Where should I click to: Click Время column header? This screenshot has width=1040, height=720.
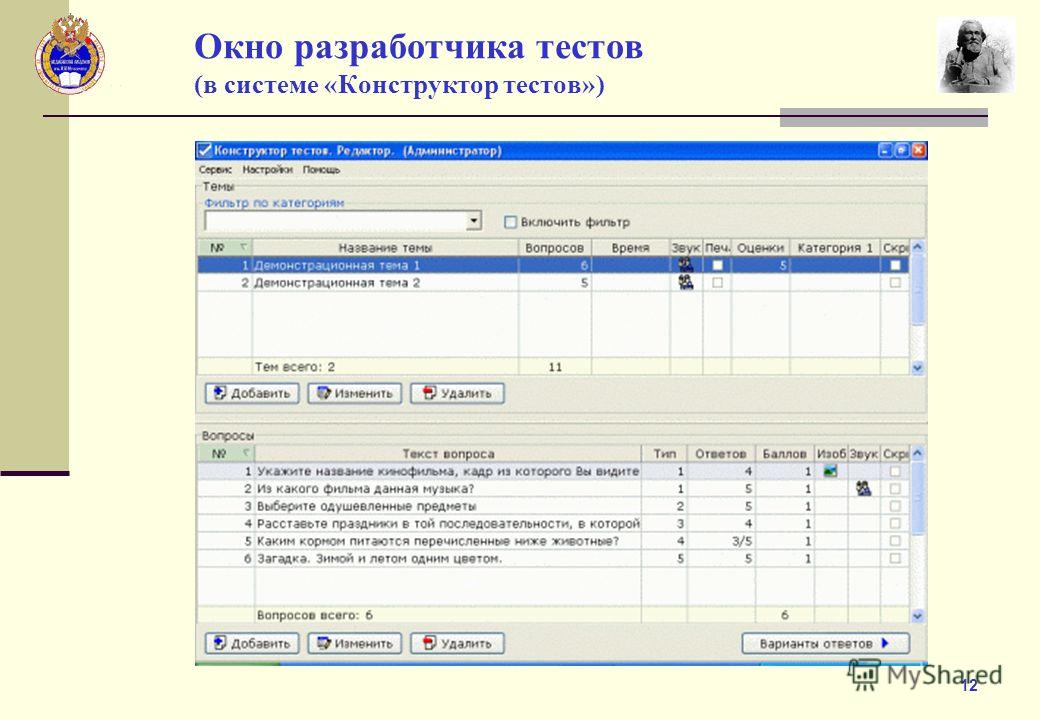(x=630, y=247)
